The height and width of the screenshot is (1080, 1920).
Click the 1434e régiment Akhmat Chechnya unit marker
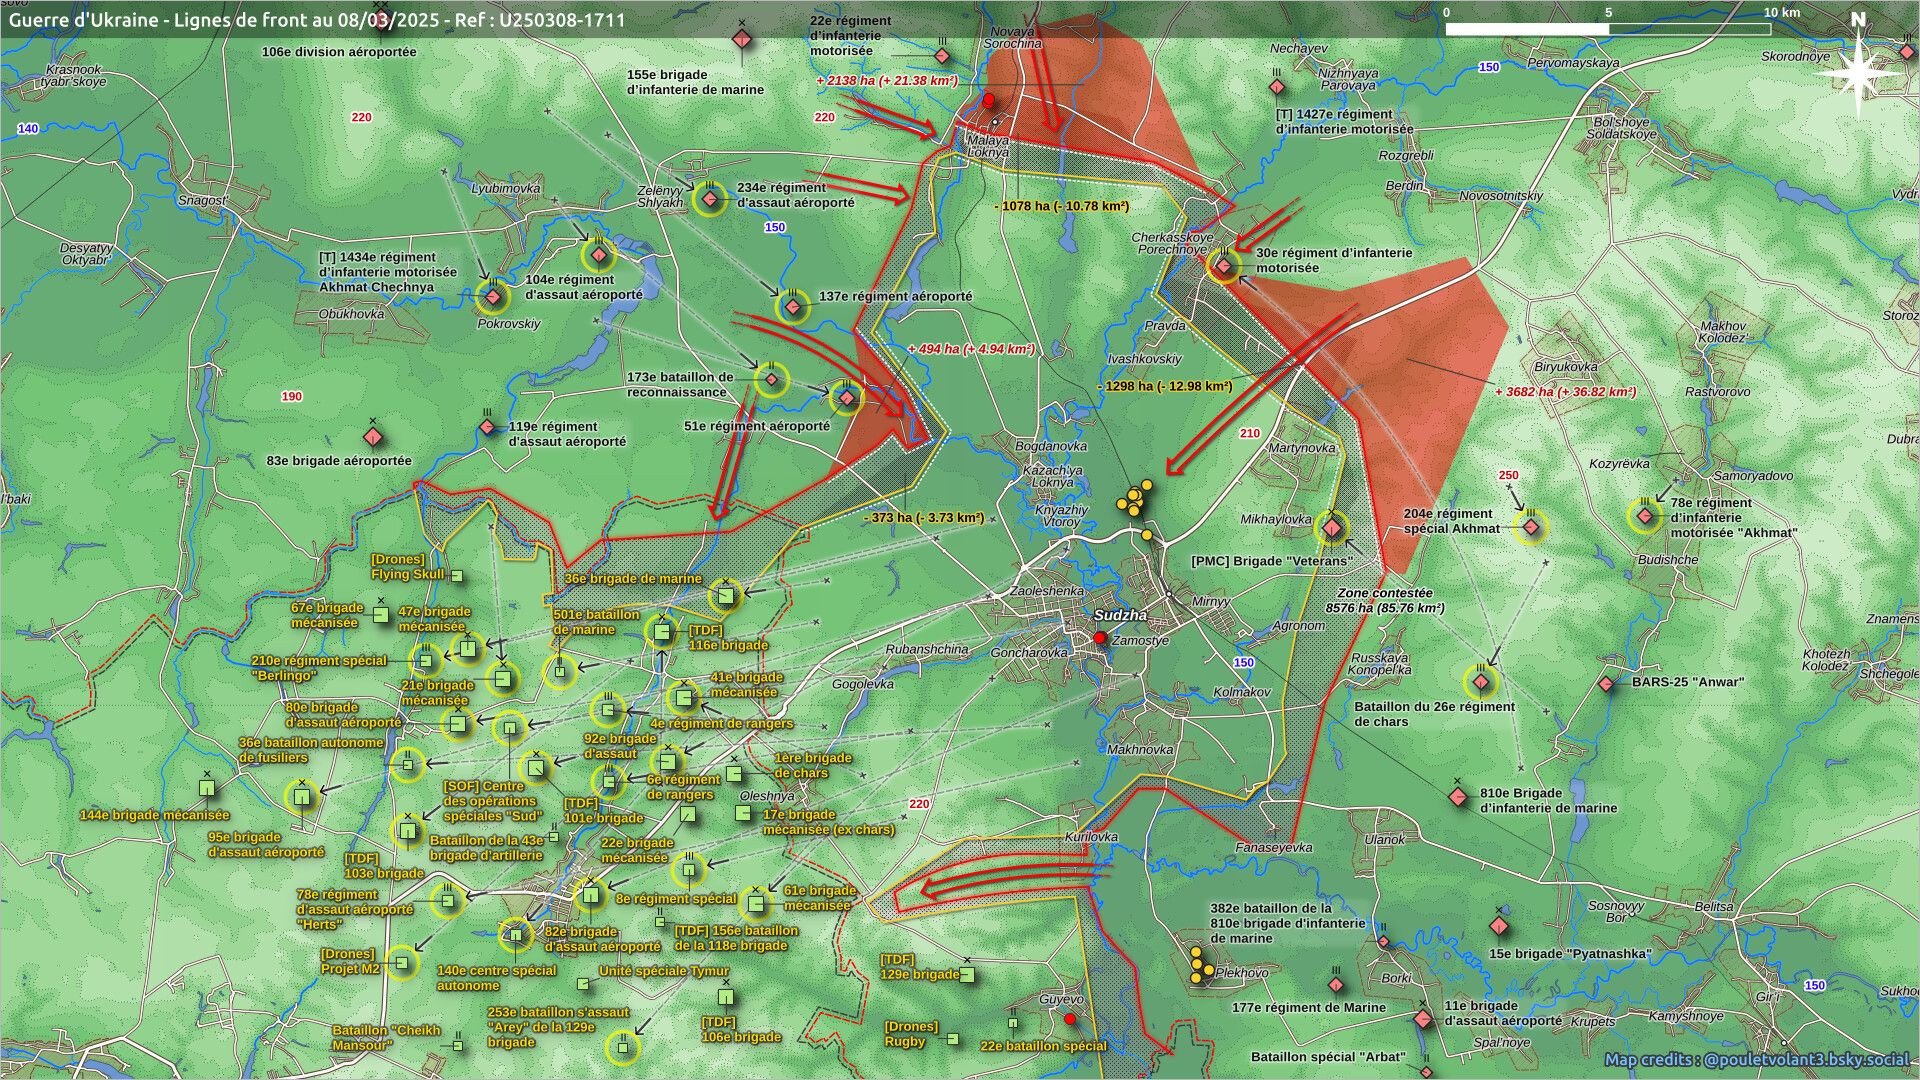pos(492,296)
